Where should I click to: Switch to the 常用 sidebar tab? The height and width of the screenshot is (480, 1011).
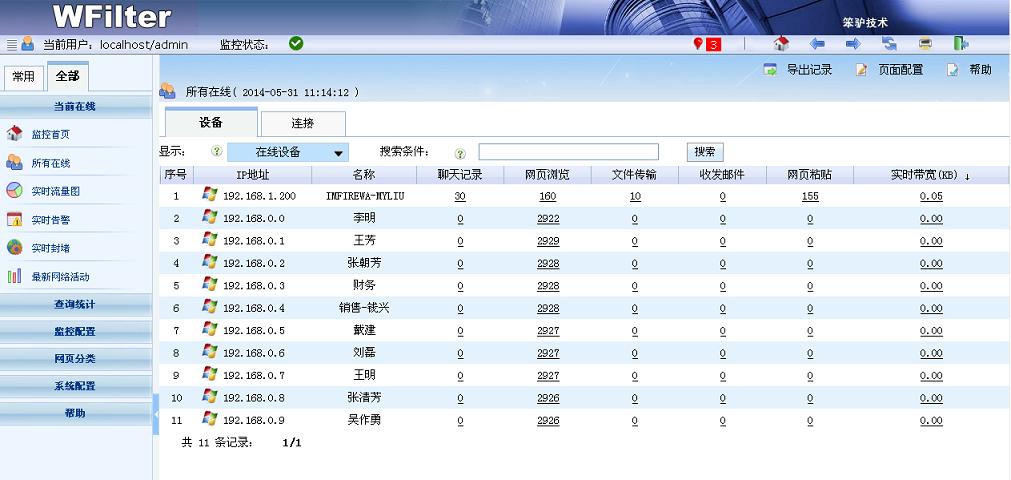[x=23, y=77]
